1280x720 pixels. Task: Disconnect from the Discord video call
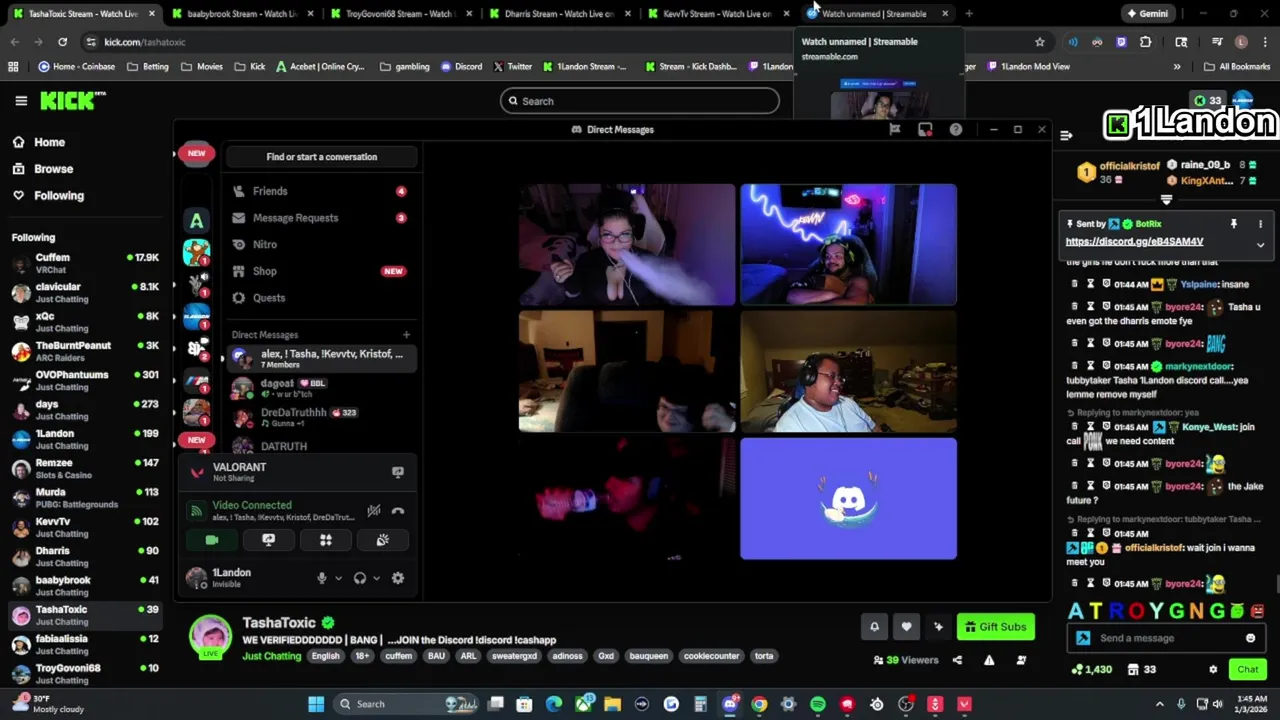(x=398, y=511)
